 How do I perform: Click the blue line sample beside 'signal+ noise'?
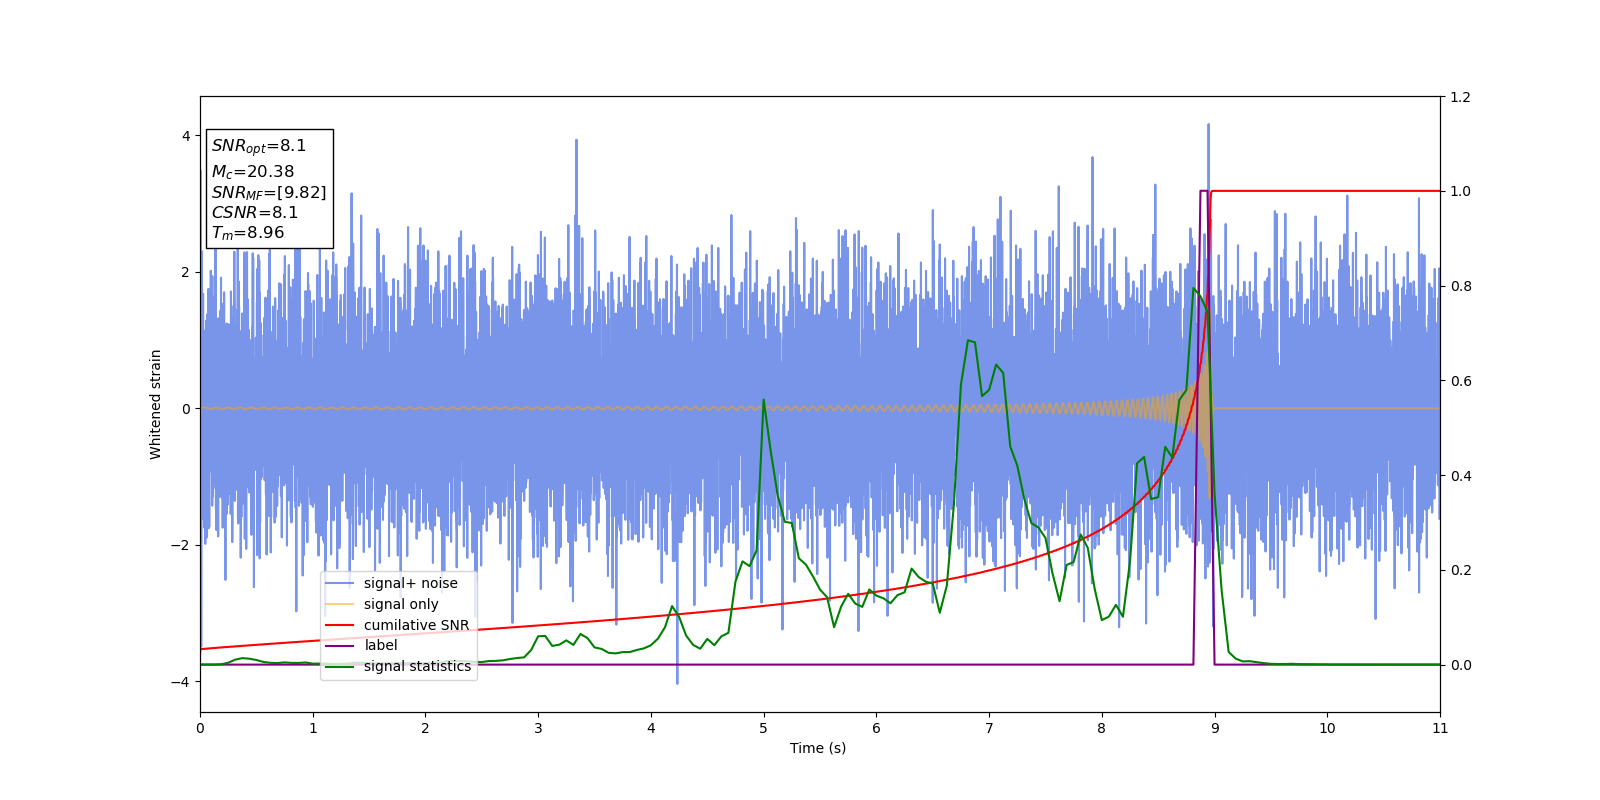tap(340, 583)
